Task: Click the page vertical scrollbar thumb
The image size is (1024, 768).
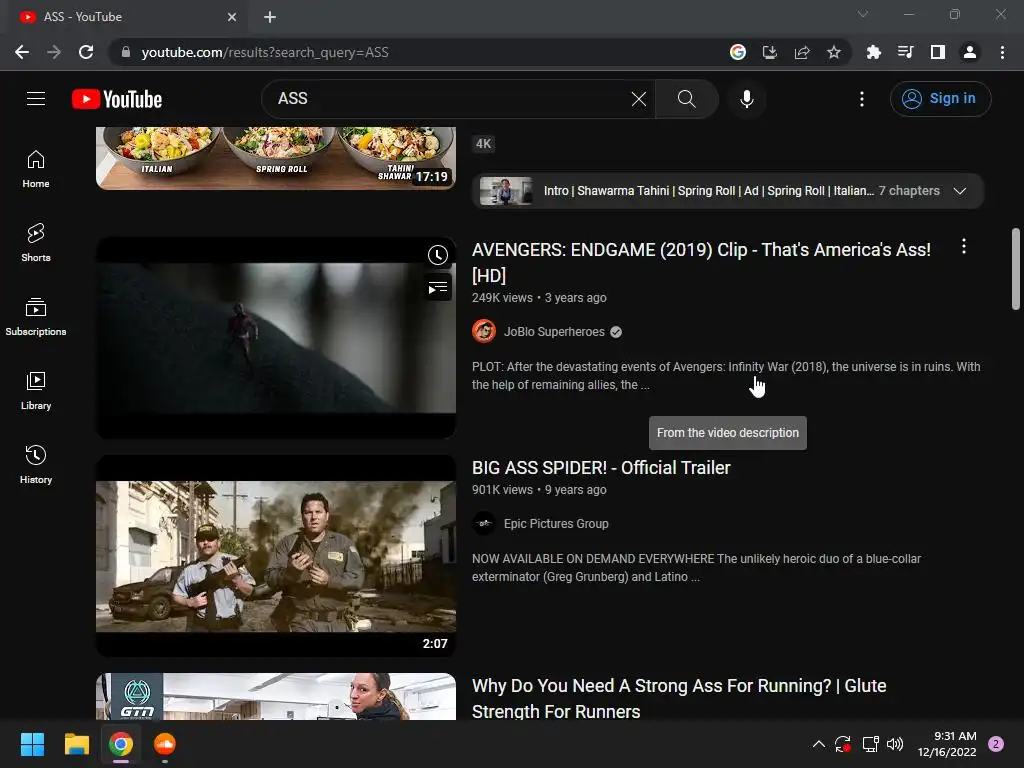Action: [x=1016, y=268]
